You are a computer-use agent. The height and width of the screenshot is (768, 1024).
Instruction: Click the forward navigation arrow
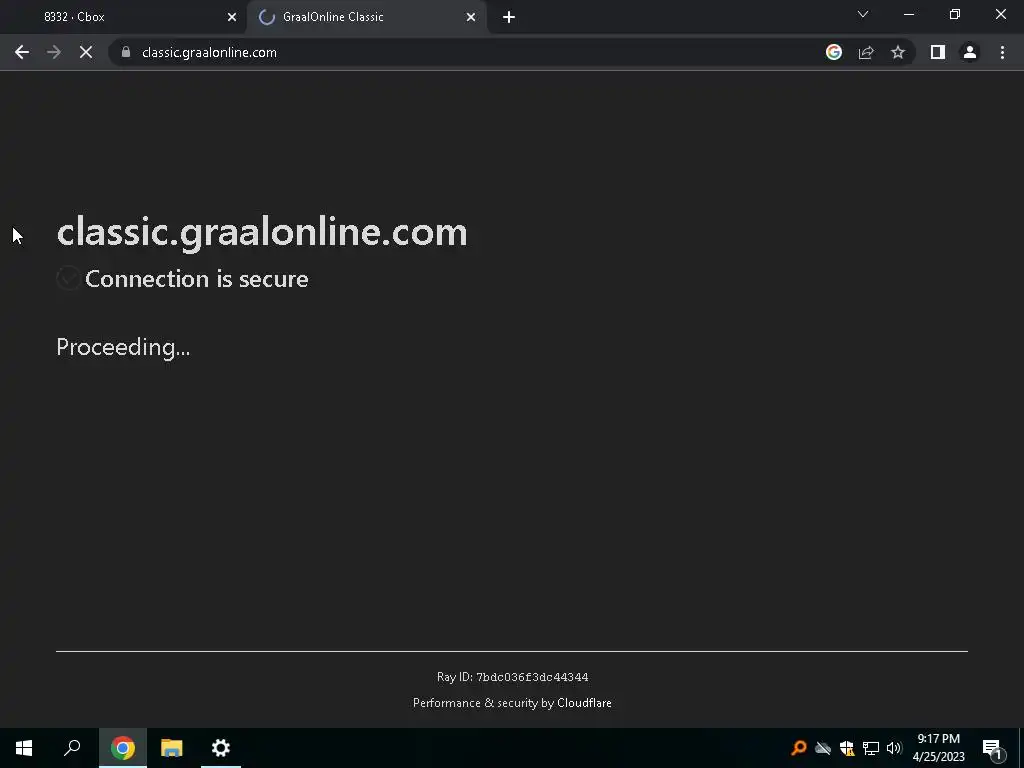54,52
